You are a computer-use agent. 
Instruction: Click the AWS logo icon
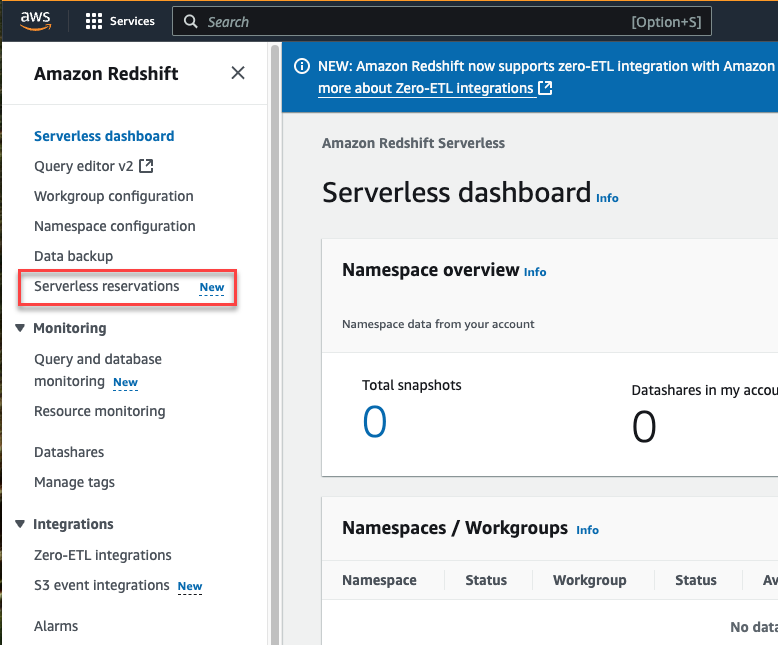click(x=35, y=20)
